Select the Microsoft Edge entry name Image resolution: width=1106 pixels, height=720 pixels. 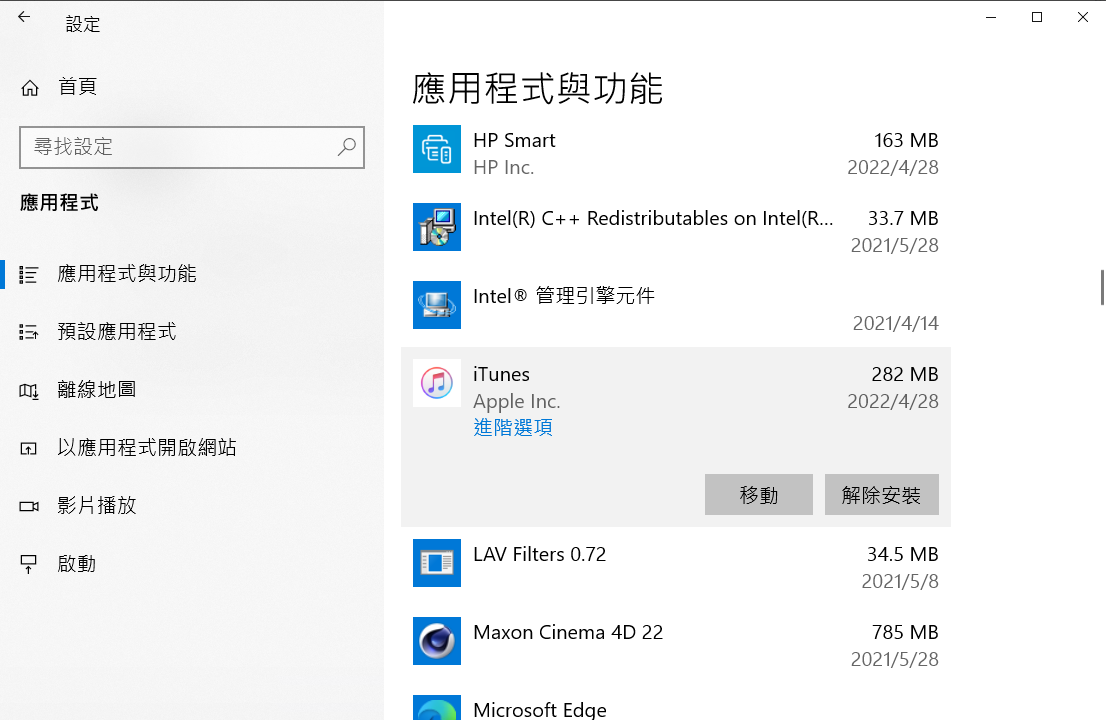(x=540, y=709)
